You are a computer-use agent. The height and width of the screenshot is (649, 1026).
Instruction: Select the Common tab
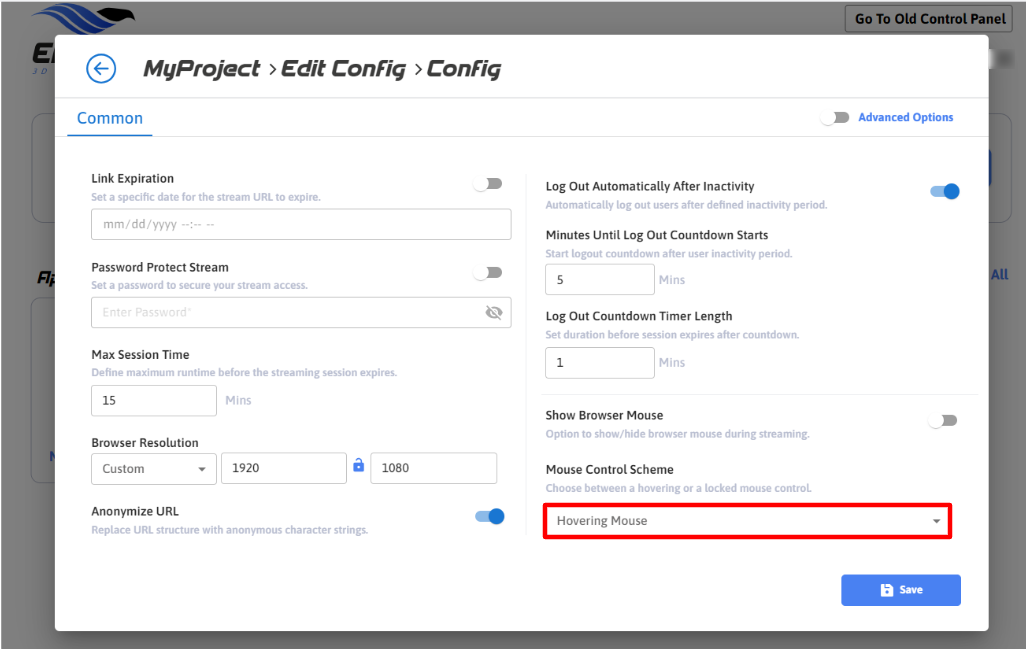pos(110,118)
